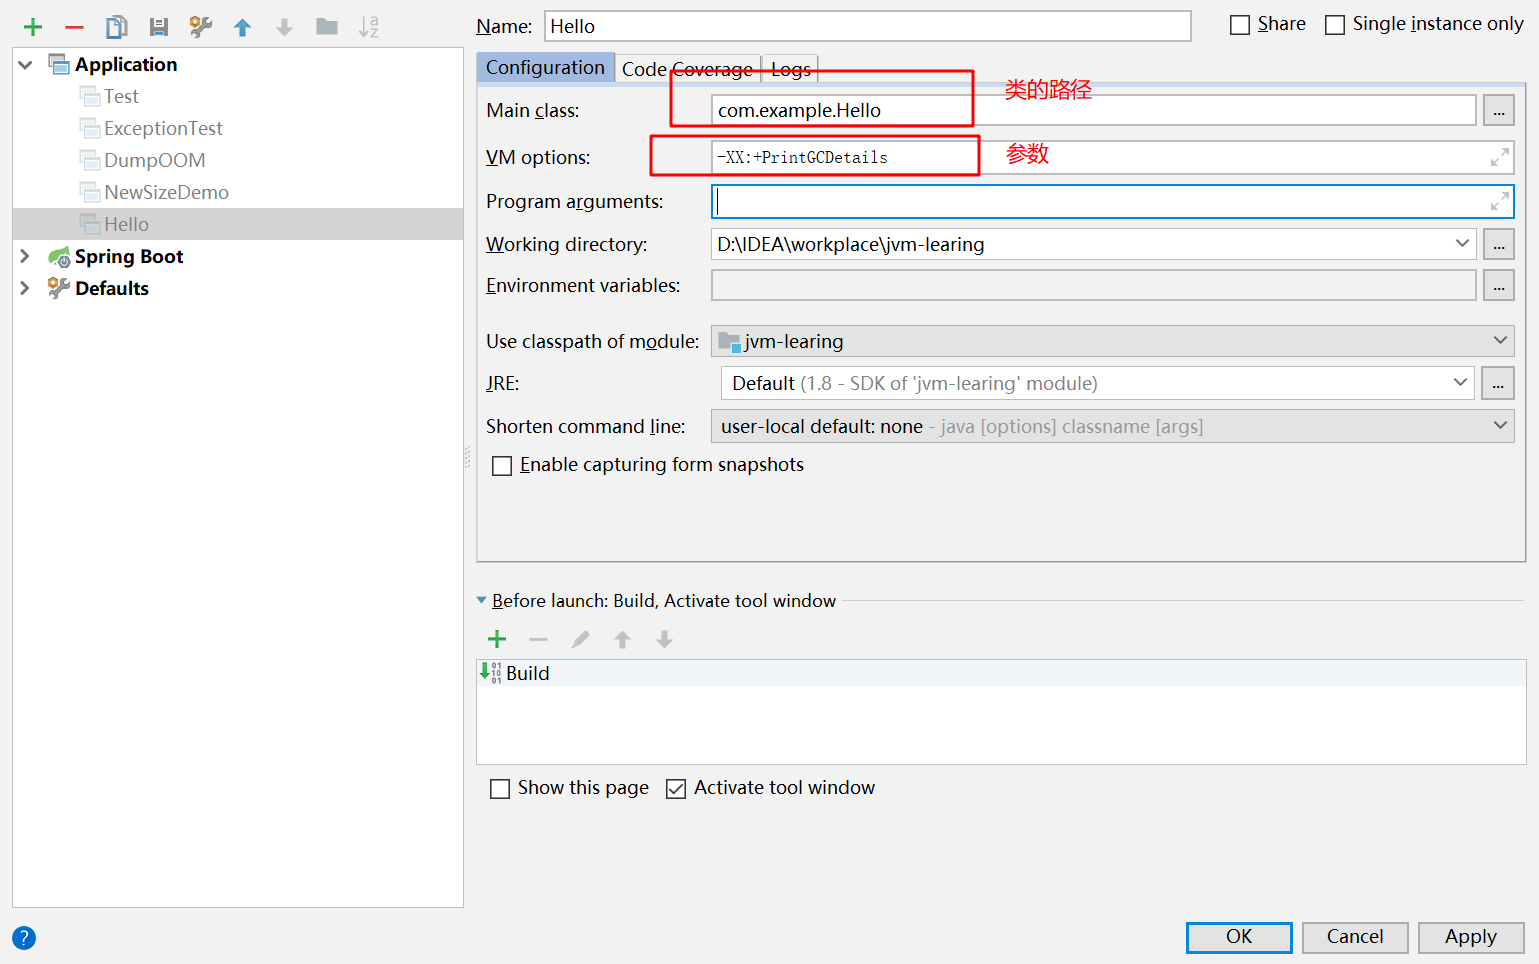Expand the Program arguments field editor

(1500, 201)
